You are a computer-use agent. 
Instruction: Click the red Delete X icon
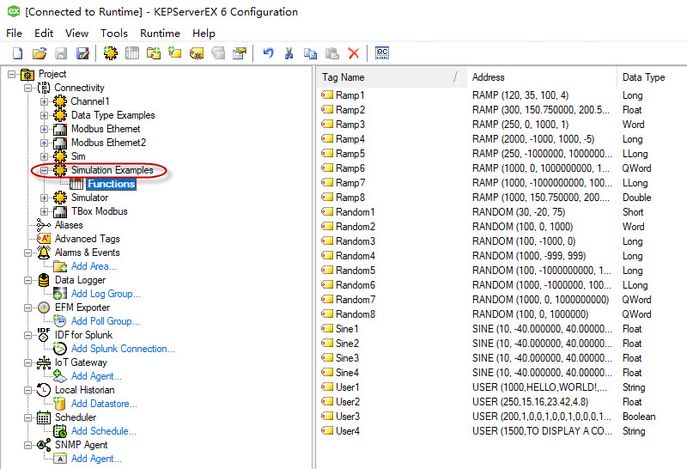[x=354, y=53]
